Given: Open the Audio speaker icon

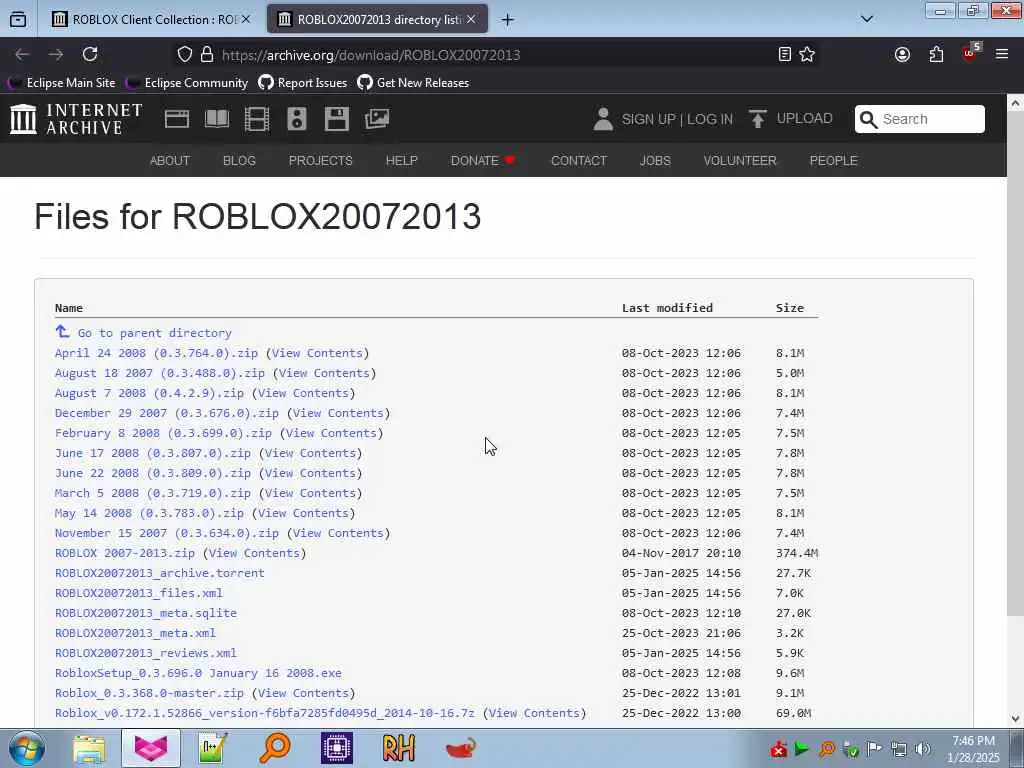Looking at the screenshot, I should coord(296,119).
